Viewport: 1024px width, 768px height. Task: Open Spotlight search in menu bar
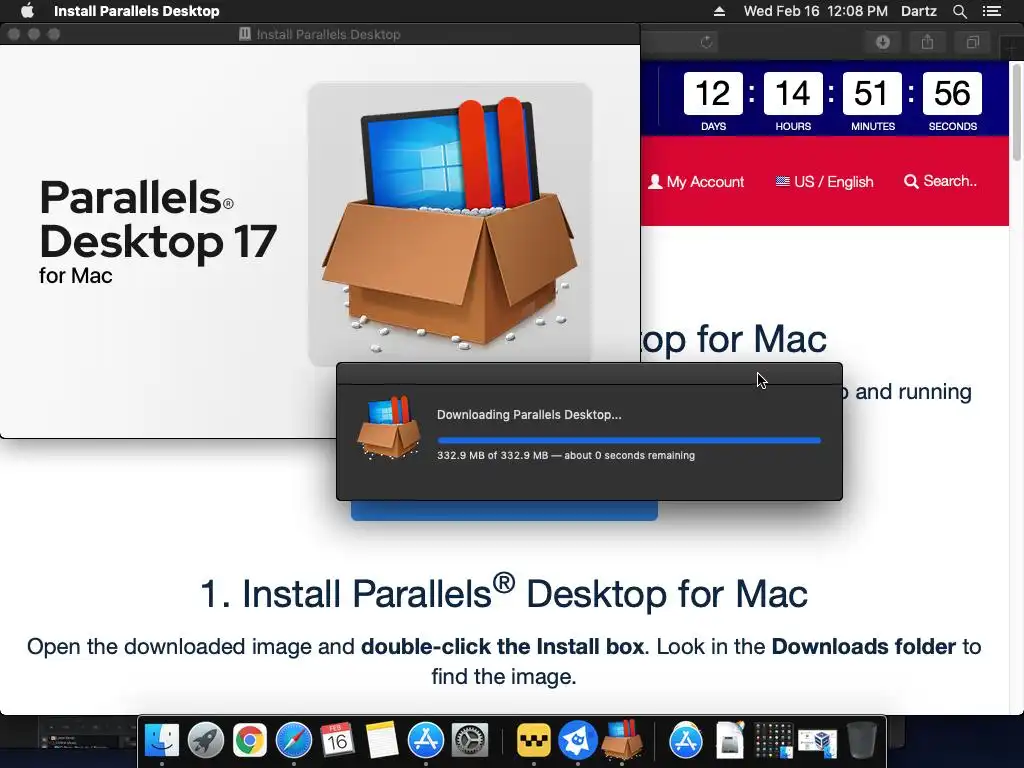(959, 11)
